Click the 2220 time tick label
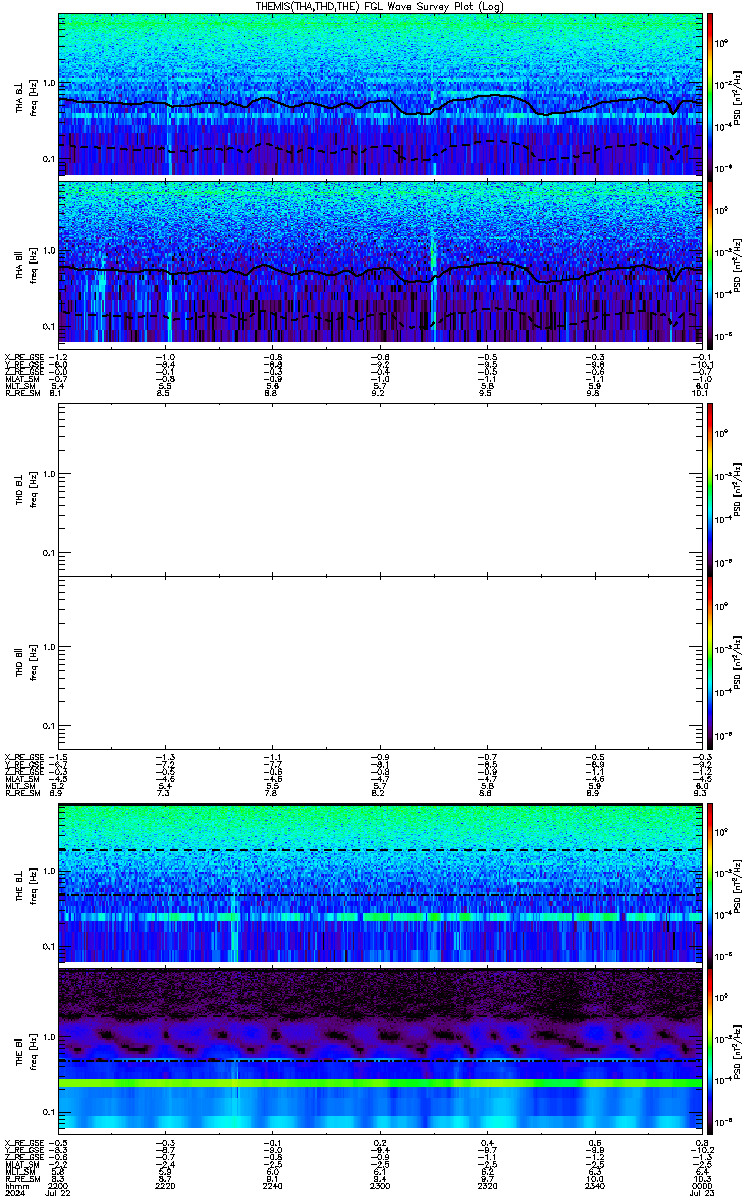The height and width of the screenshot is (1200, 750). click(166, 1184)
